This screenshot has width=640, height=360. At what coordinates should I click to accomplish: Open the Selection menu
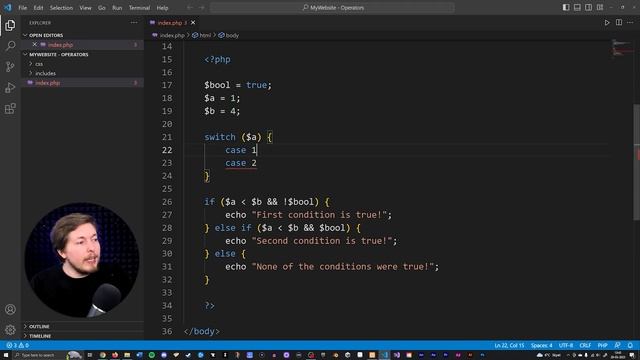coord(61,8)
